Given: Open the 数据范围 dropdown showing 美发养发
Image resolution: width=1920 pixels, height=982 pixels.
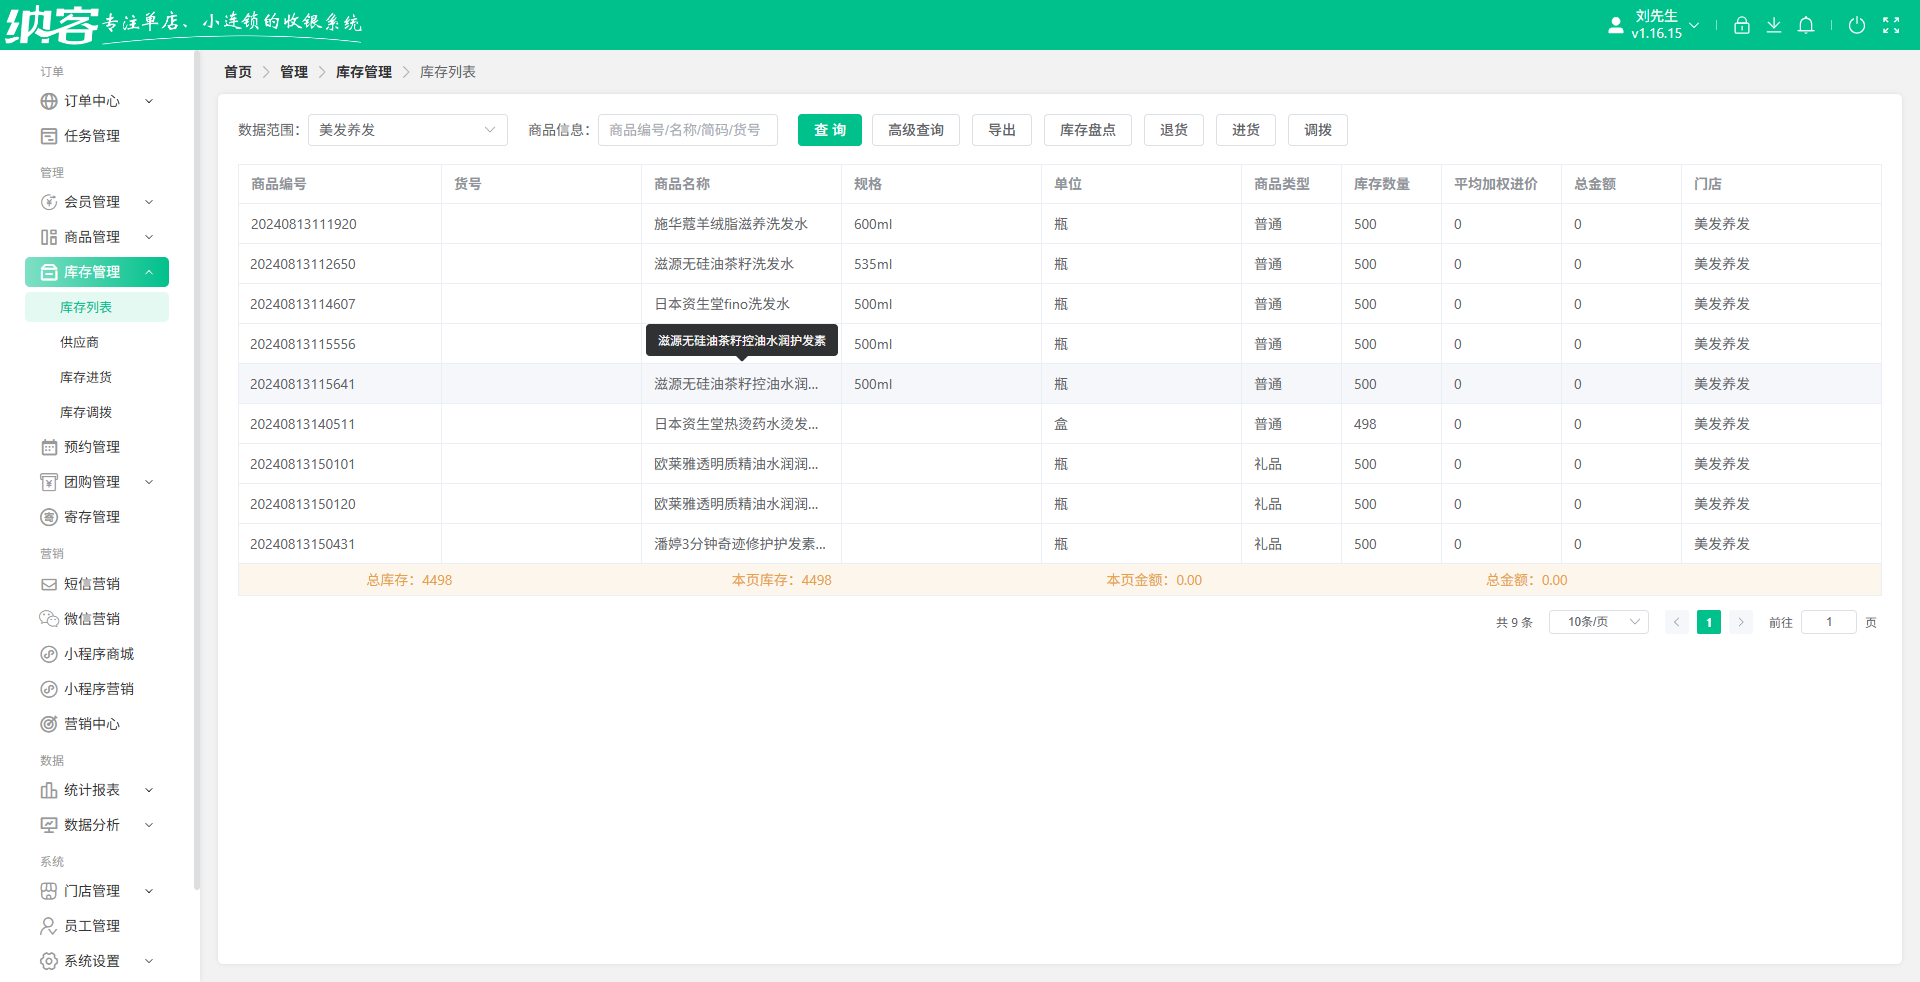Looking at the screenshot, I should pyautogui.click(x=407, y=130).
